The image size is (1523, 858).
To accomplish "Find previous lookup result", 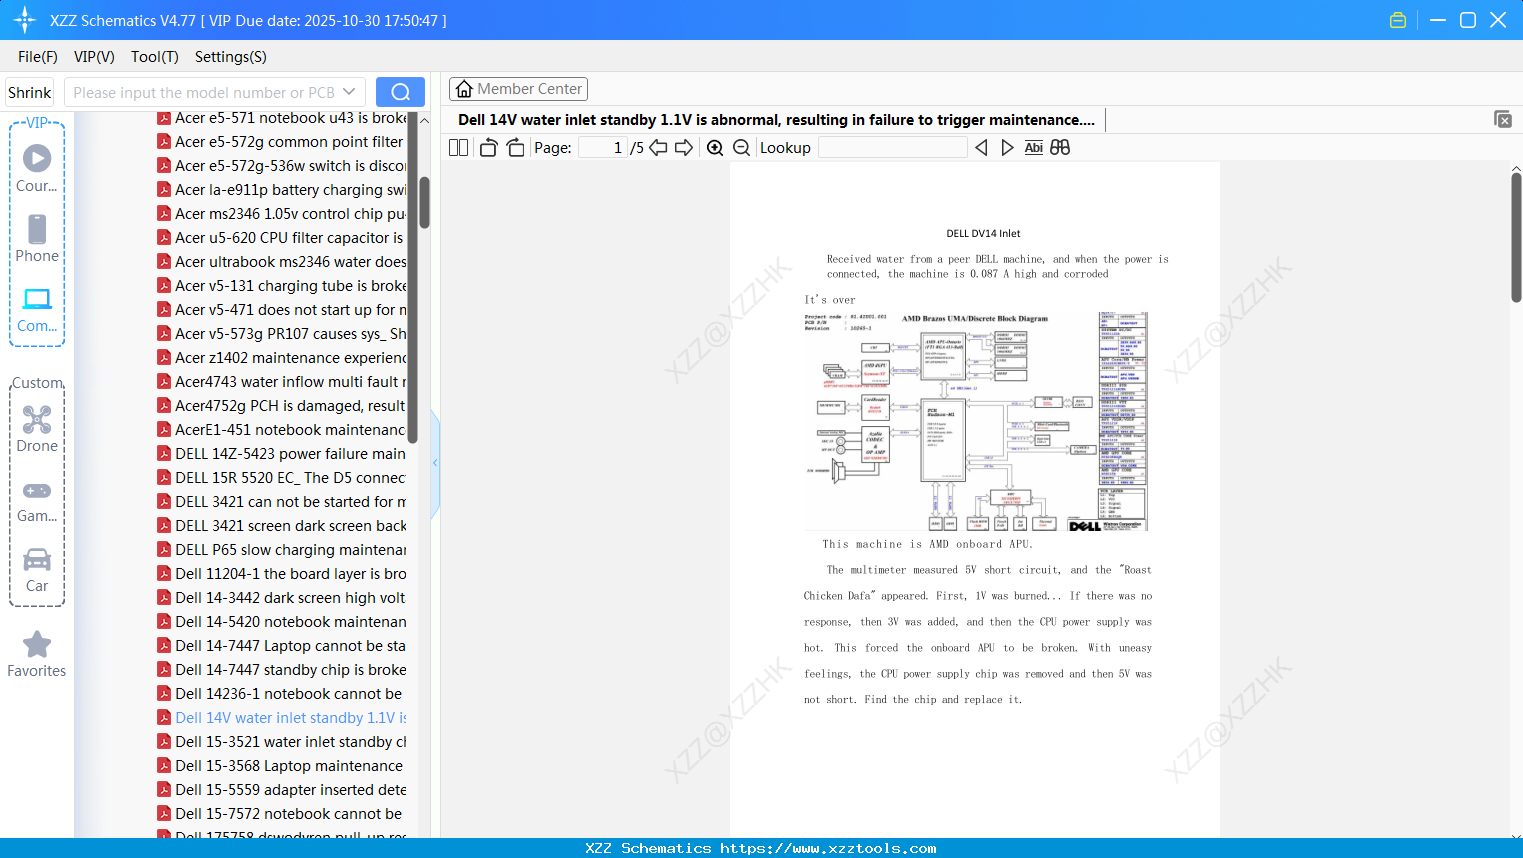I will (x=981, y=148).
